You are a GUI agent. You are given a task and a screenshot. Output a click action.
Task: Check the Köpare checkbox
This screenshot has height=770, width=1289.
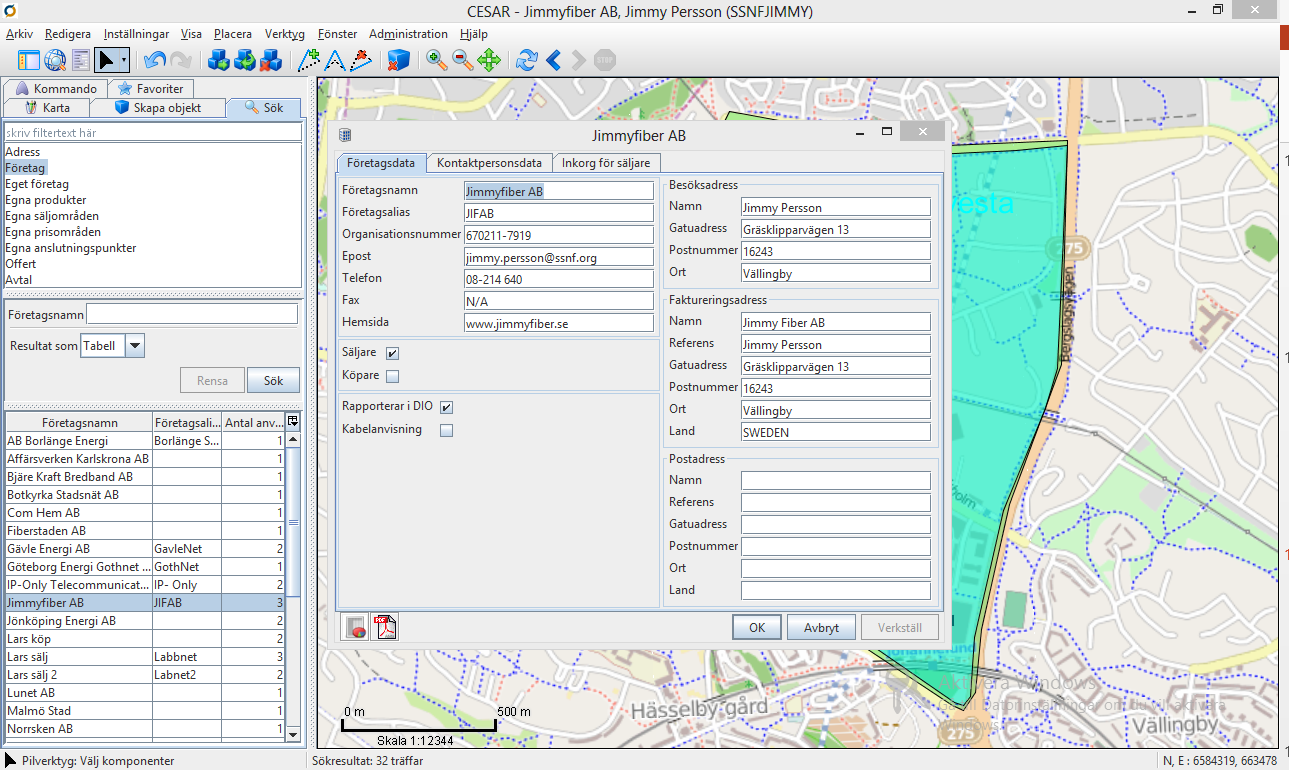point(392,376)
